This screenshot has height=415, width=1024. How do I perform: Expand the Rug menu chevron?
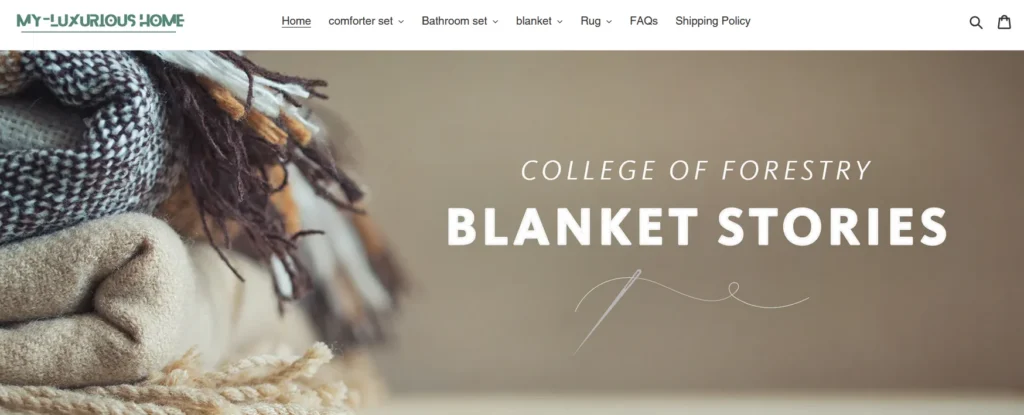click(x=609, y=22)
